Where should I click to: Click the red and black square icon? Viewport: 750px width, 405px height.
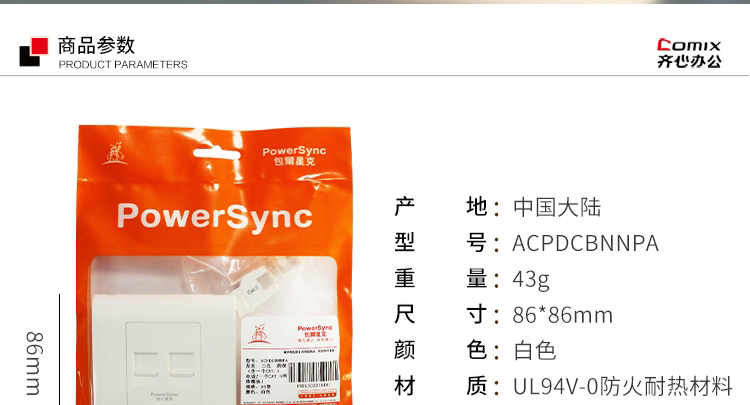point(33,52)
